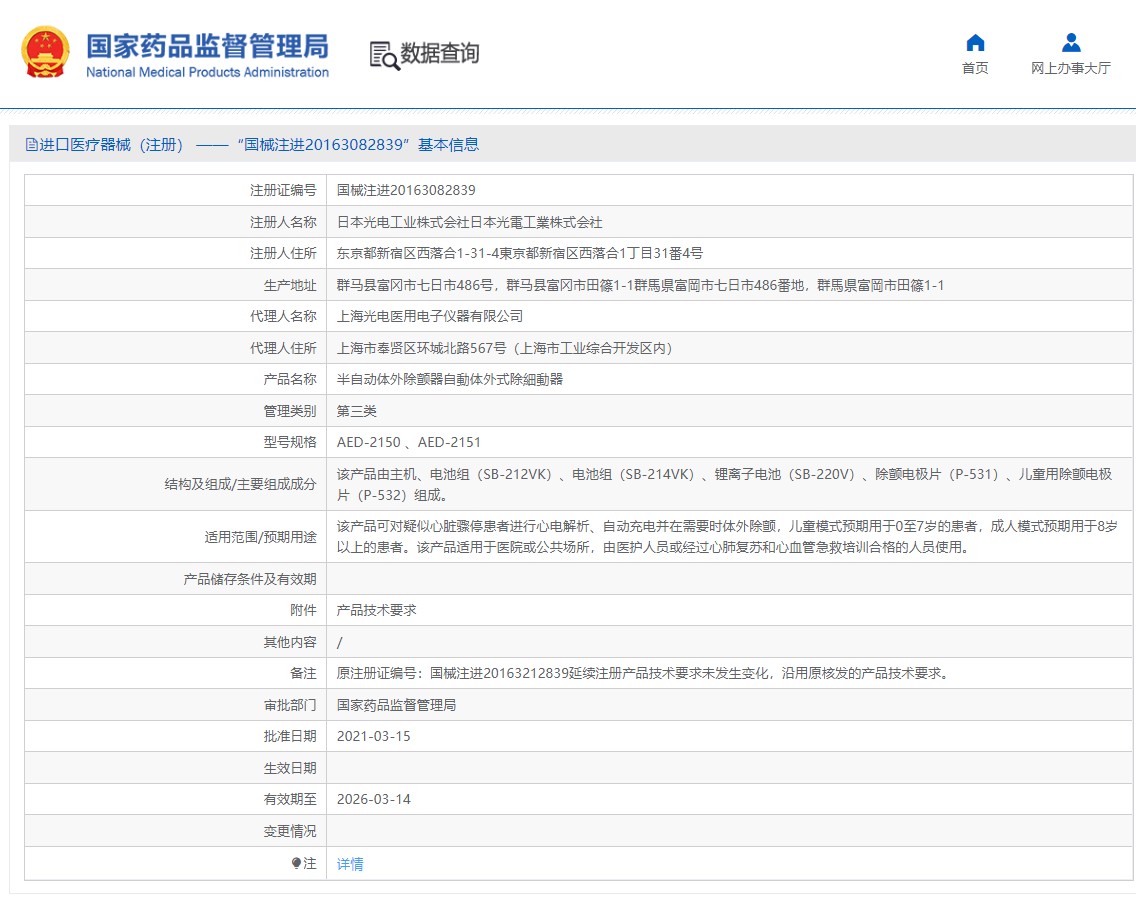Click the 产品技术要求 attachment value

pos(377,610)
